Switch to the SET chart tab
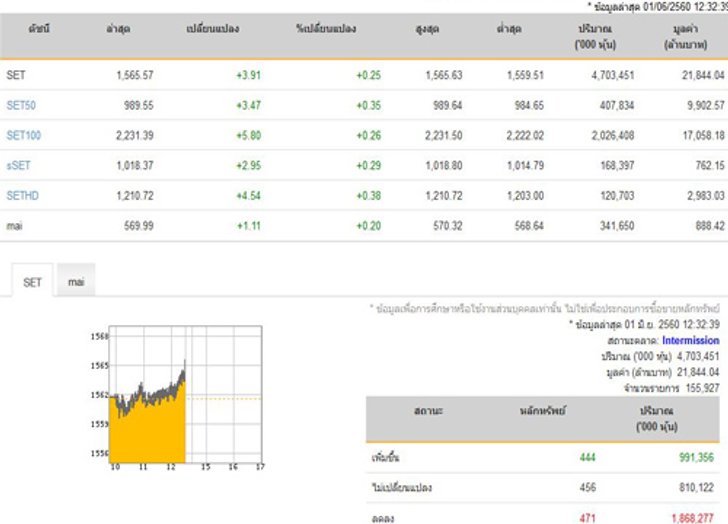This screenshot has height=524, width=728. [32, 282]
